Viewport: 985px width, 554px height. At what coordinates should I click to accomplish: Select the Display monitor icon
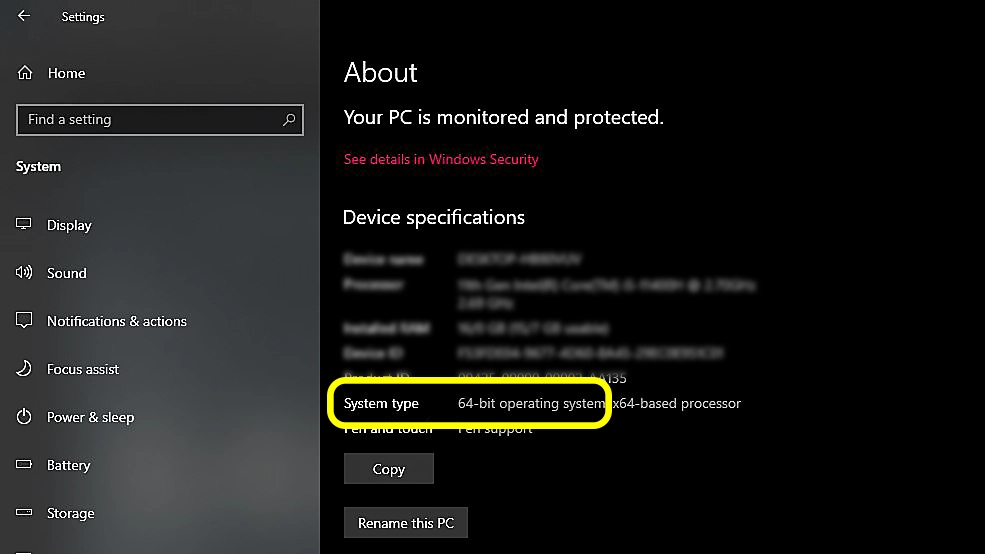pyautogui.click(x=24, y=224)
